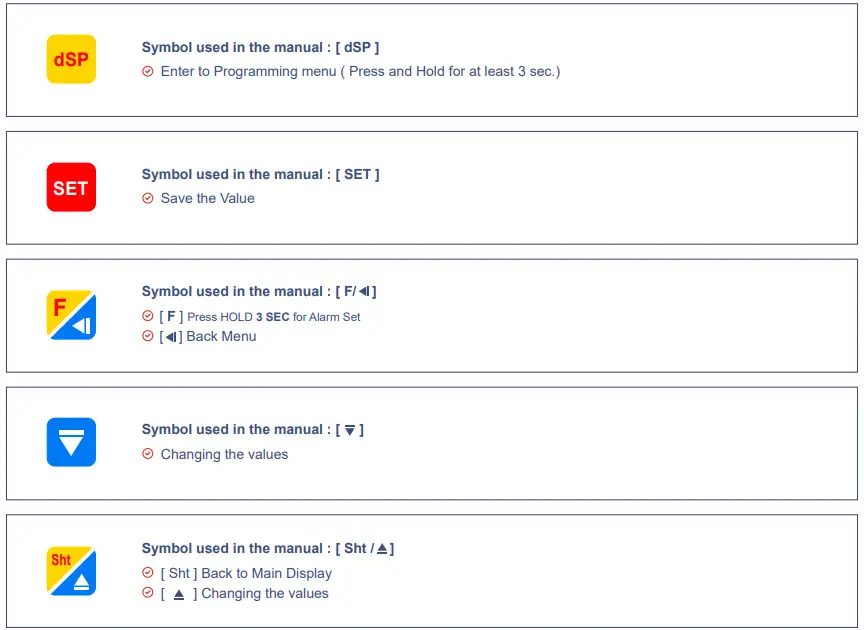Viewport: 864px width, 630px height.
Task: Click the heading containing [ Sht / up arrow ]
Action: pos(268,548)
